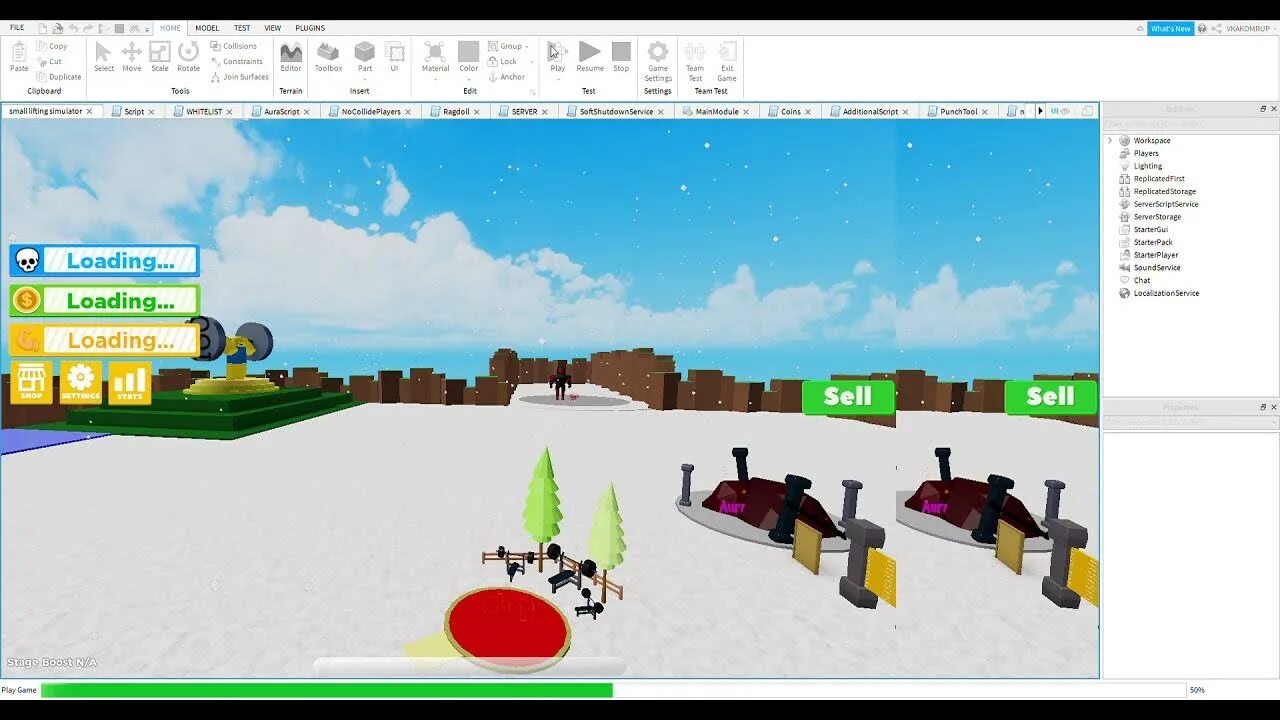Image resolution: width=1280 pixels, height=720 pixels.
Task: Click the share icon beside the username
Action: tap(1217, 29)
